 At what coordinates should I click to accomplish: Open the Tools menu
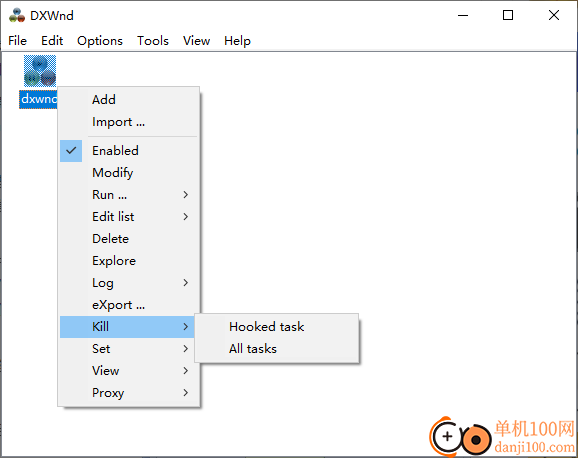(x=153, y=41)
